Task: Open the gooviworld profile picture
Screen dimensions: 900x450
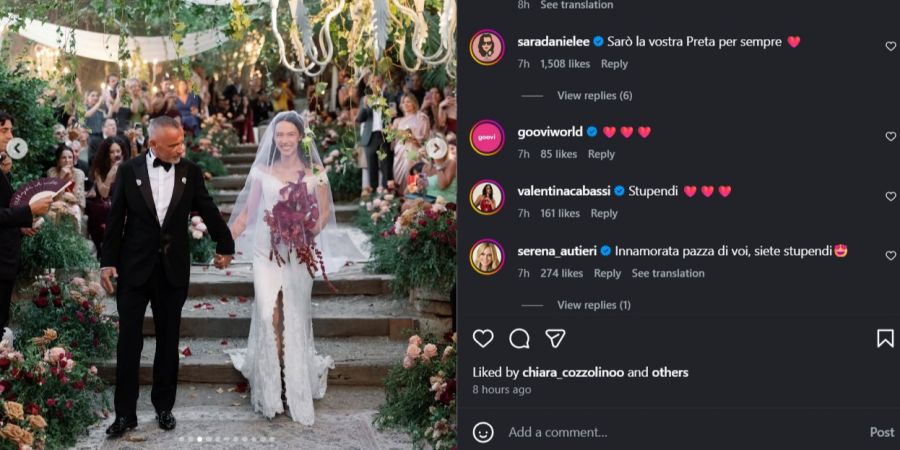Action: 487,137
